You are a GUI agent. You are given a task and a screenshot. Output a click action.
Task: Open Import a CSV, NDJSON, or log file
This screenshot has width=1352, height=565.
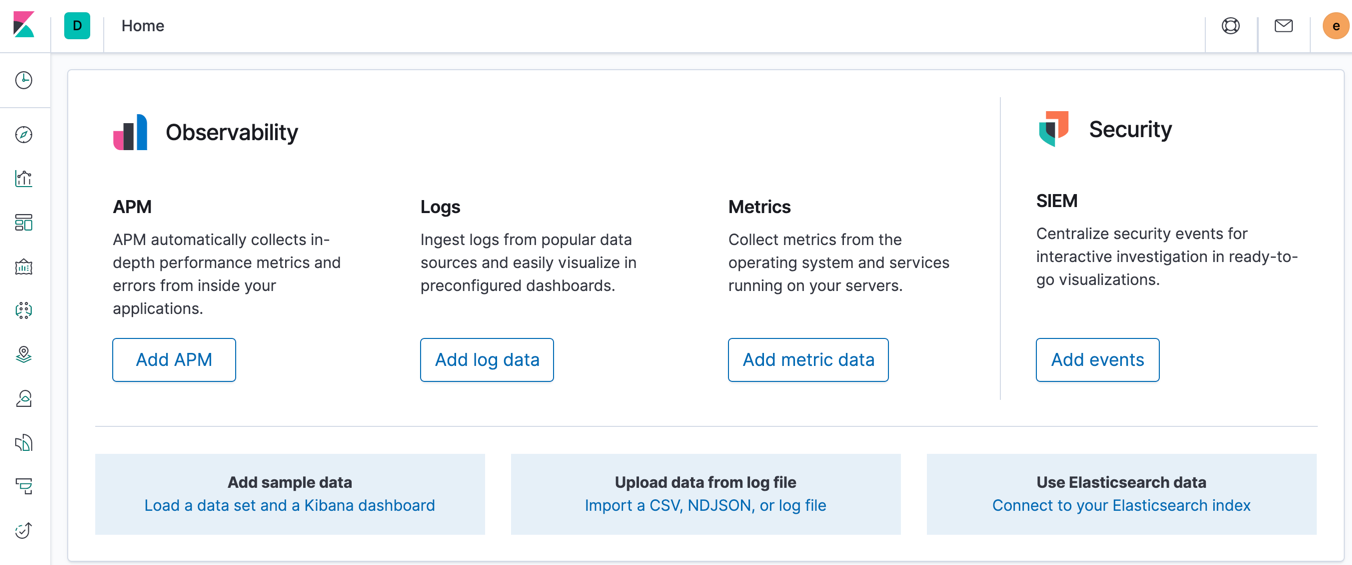(705, 506)
